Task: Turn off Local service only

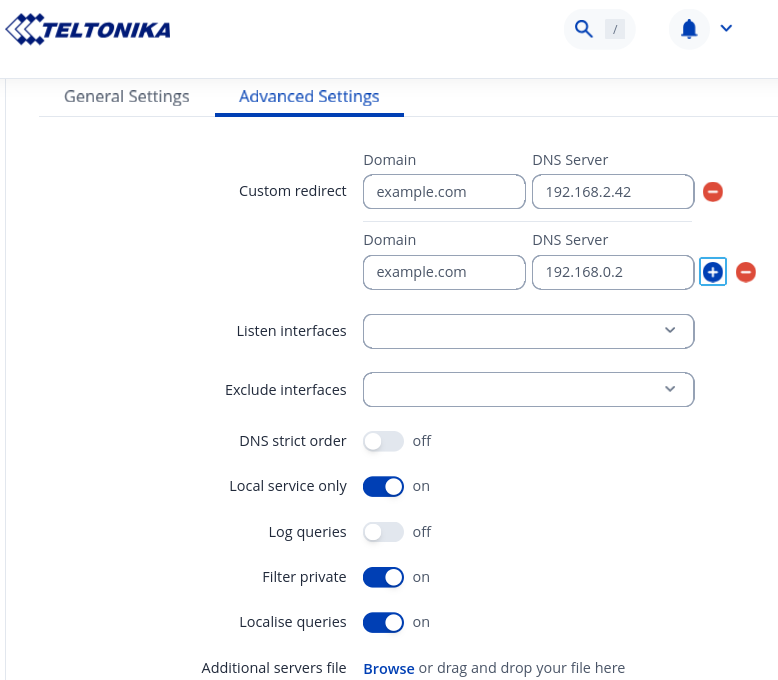Action: 383,486
